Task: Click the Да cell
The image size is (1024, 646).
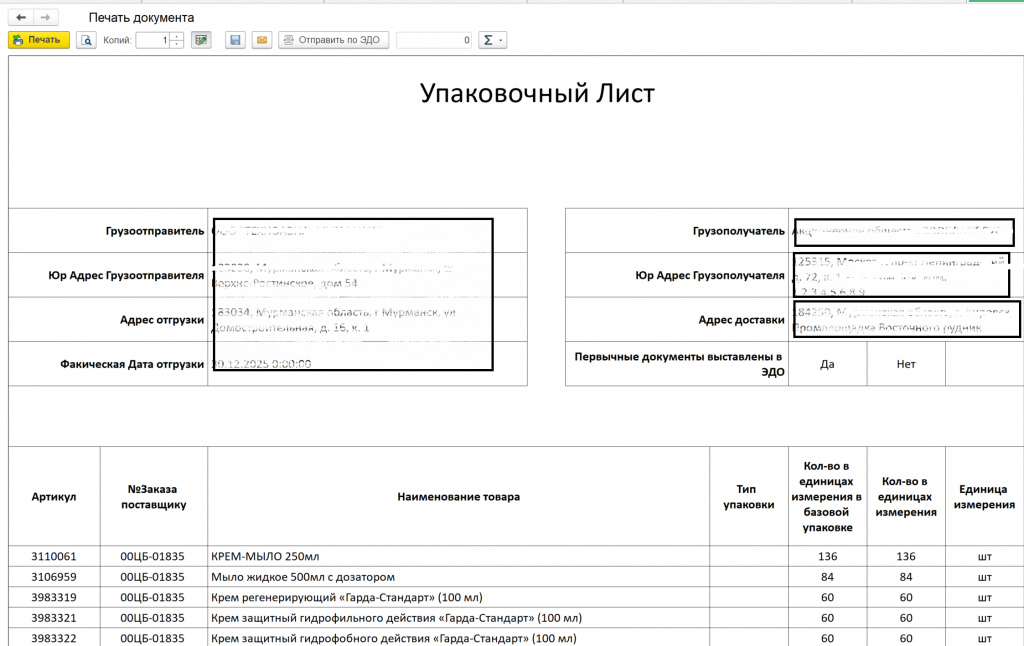Action: click(x=827, y=364)
